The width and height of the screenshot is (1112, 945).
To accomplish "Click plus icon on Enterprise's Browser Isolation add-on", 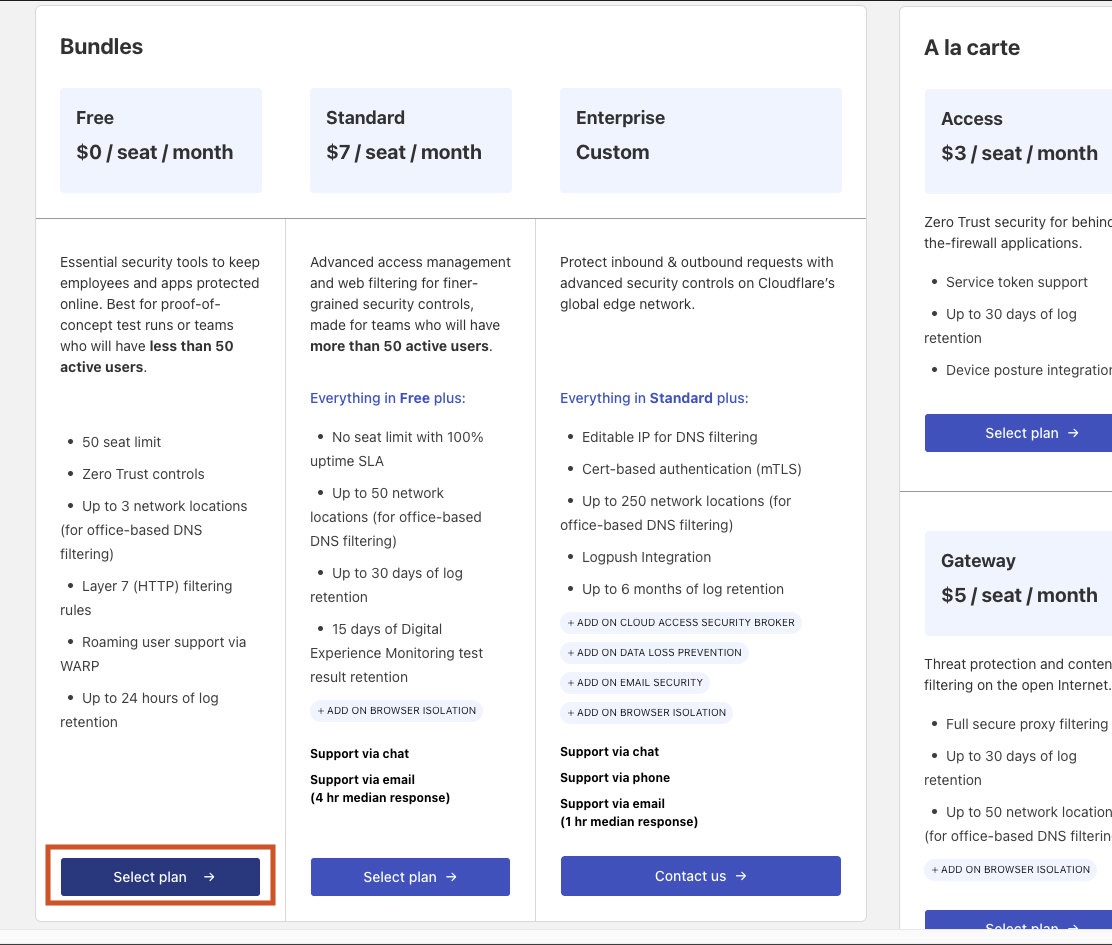I will (571, 713).
